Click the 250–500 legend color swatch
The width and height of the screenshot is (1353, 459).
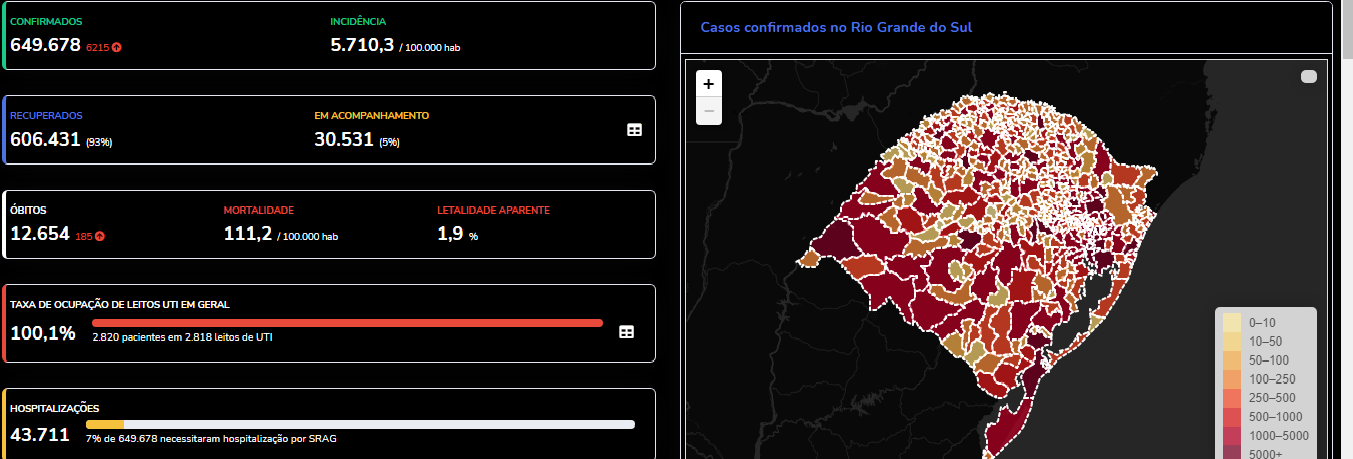click(1232, 398)
